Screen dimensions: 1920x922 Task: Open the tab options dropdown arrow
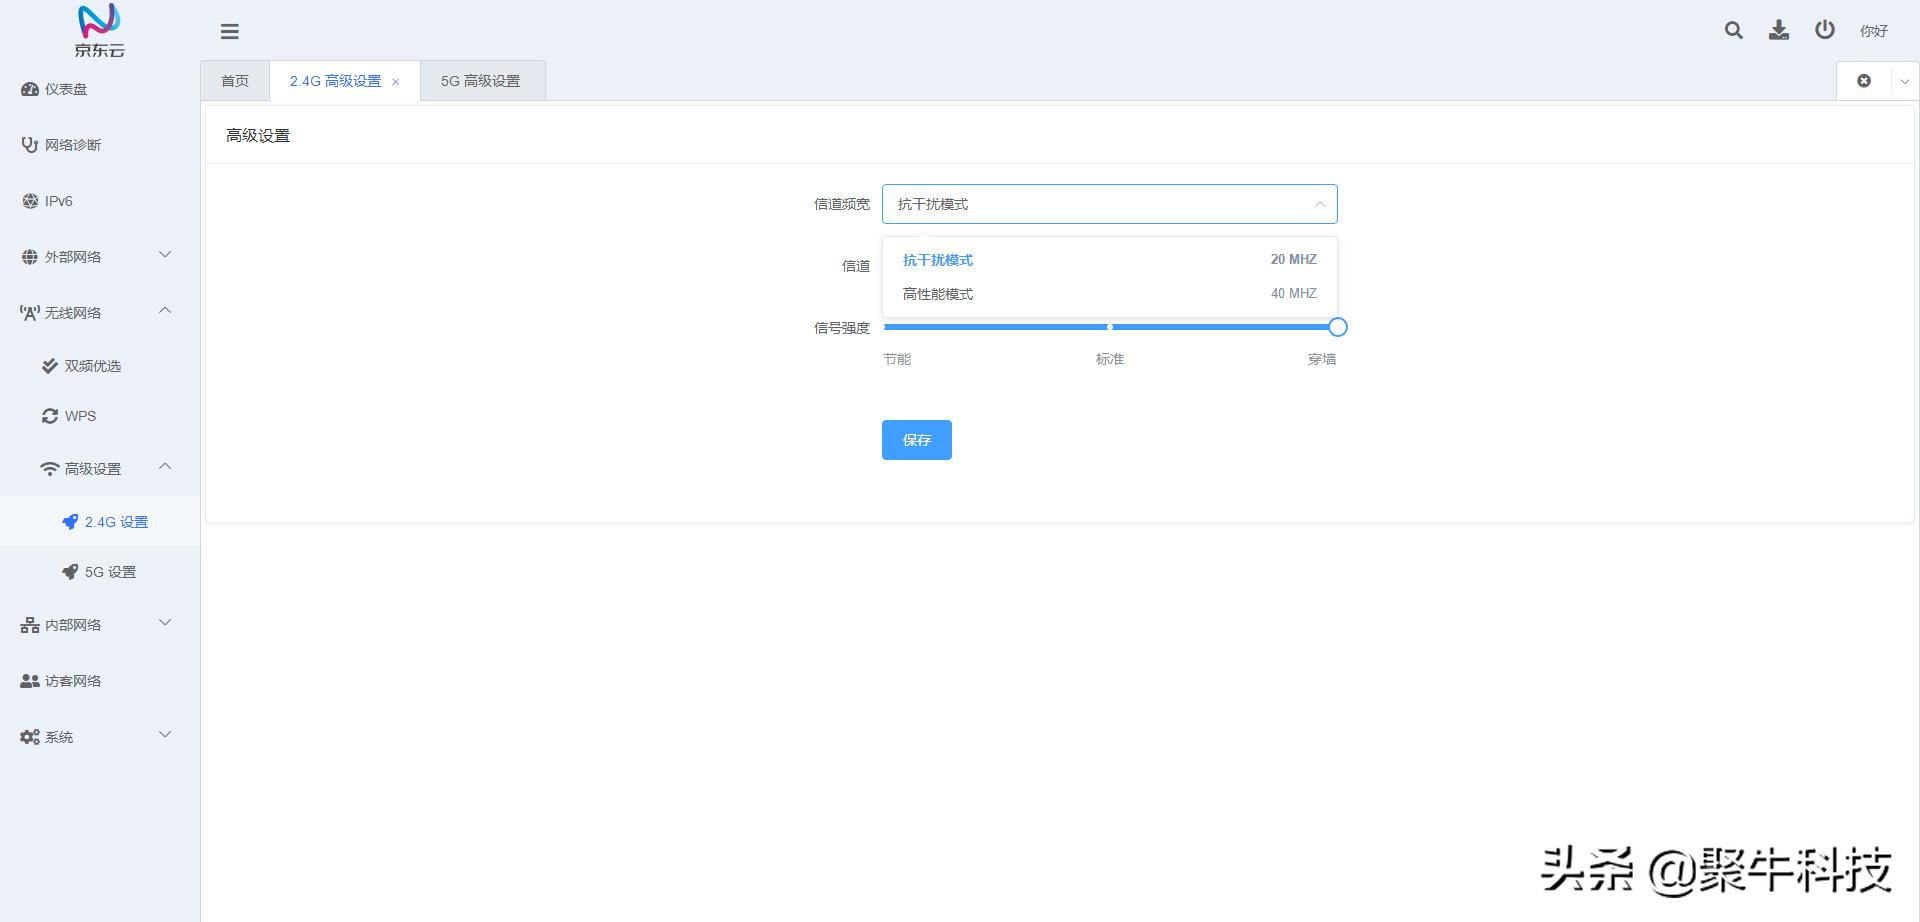[1905, 81]
